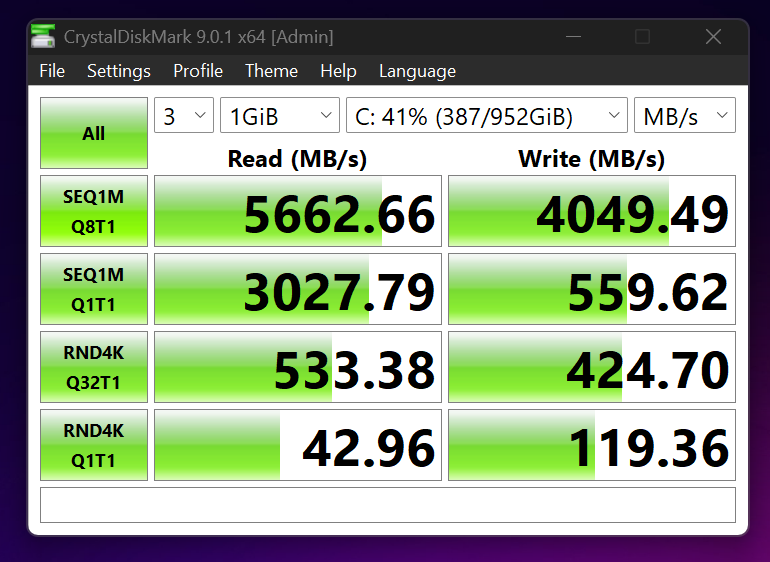Minimize the CrystalDiskMark window
Screen dimensions: 770x562
(x=571, y=37)
